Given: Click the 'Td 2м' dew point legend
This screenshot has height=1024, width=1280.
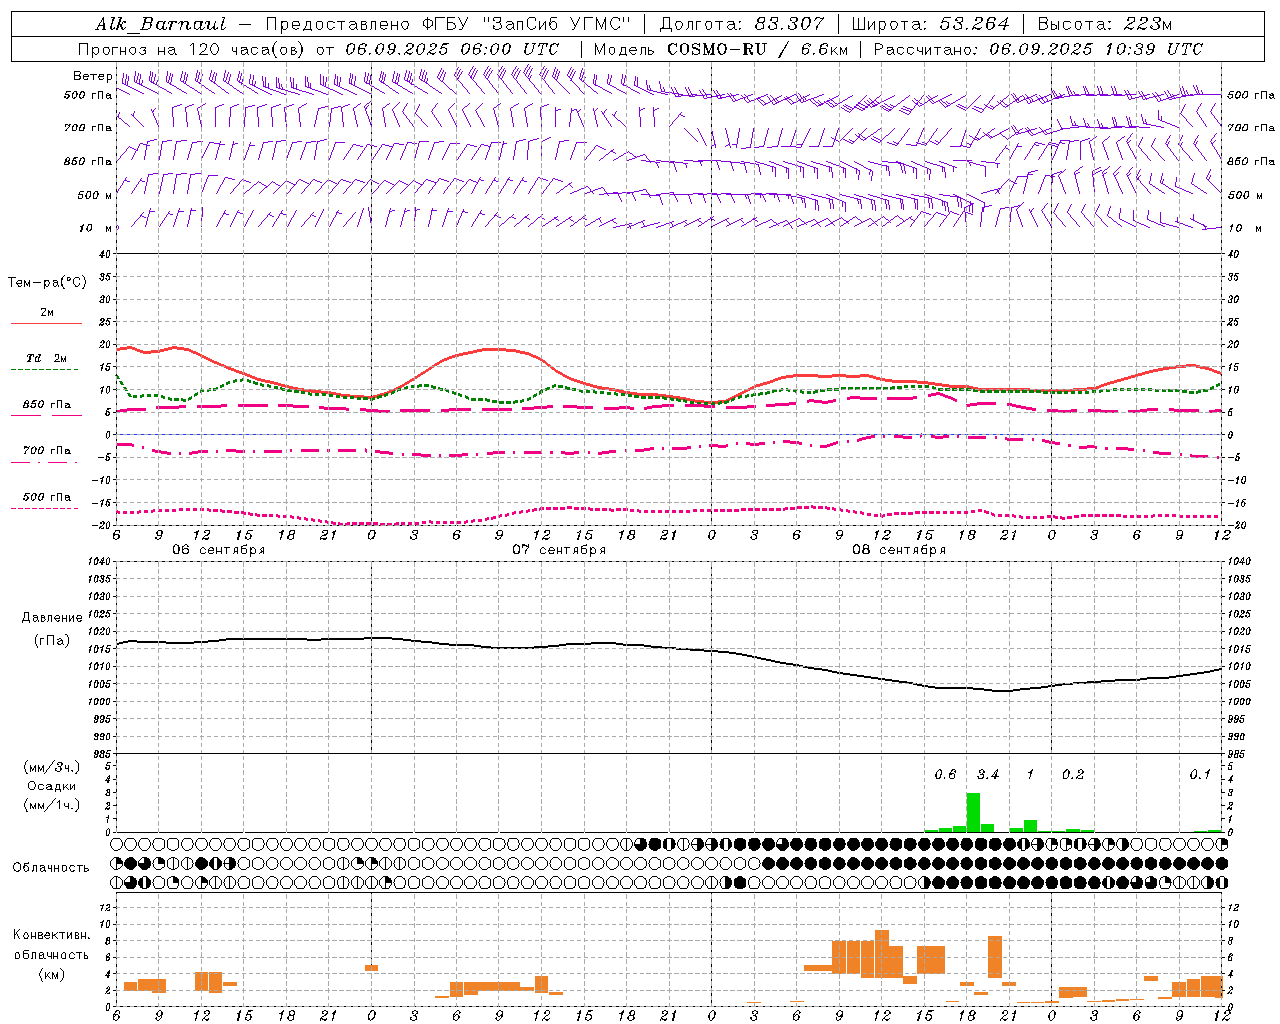Looking at the screenshot, I should pyautogui.click(x=47, y=358).
